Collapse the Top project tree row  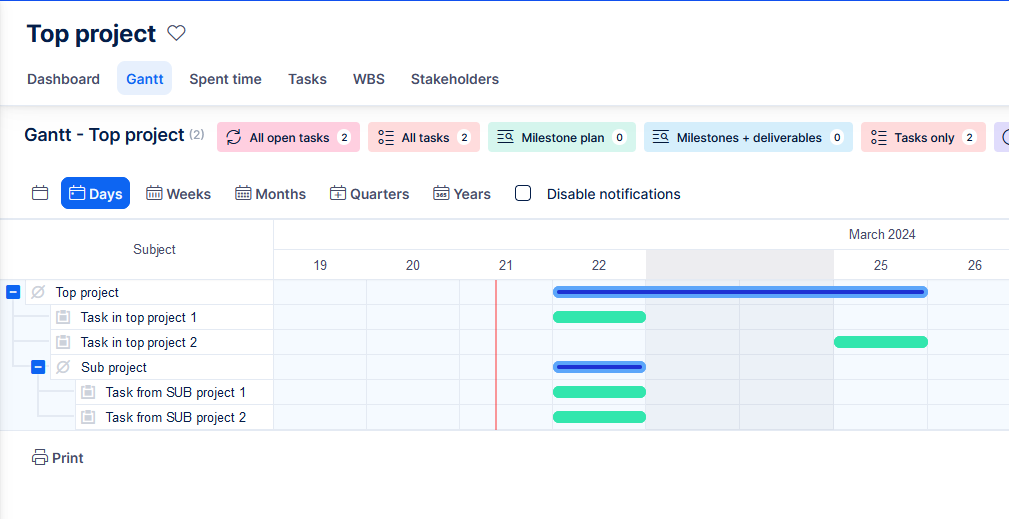coord(13,292)
